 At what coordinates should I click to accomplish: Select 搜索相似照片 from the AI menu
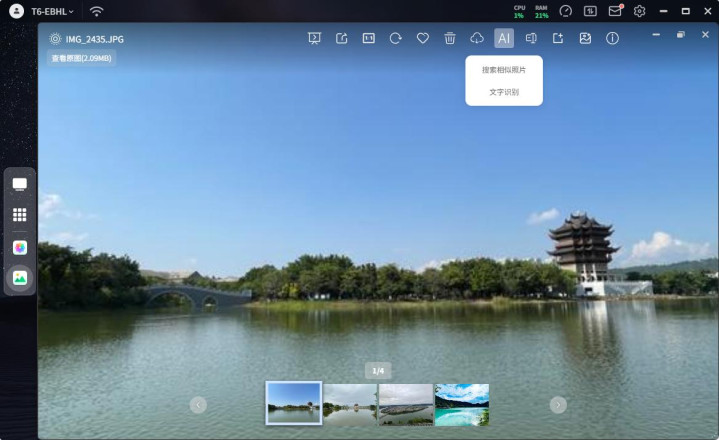click(504, 70)
